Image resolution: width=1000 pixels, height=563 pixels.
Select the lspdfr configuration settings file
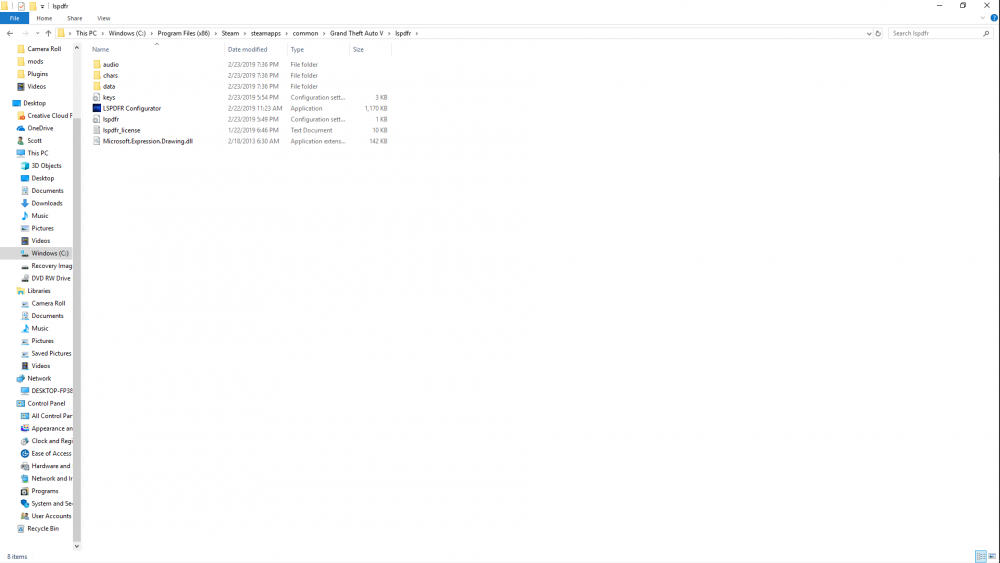111,119
